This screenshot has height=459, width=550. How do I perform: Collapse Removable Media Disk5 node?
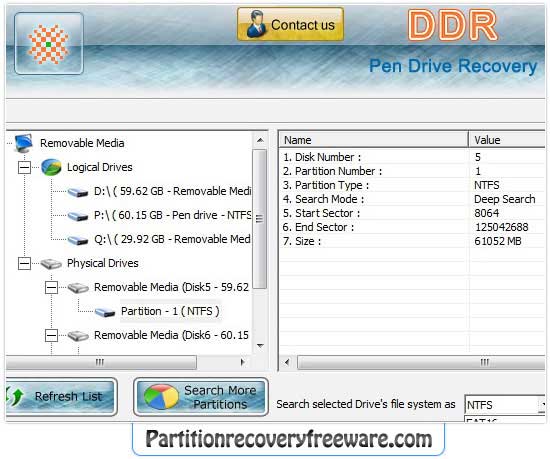tap(51, 288)
